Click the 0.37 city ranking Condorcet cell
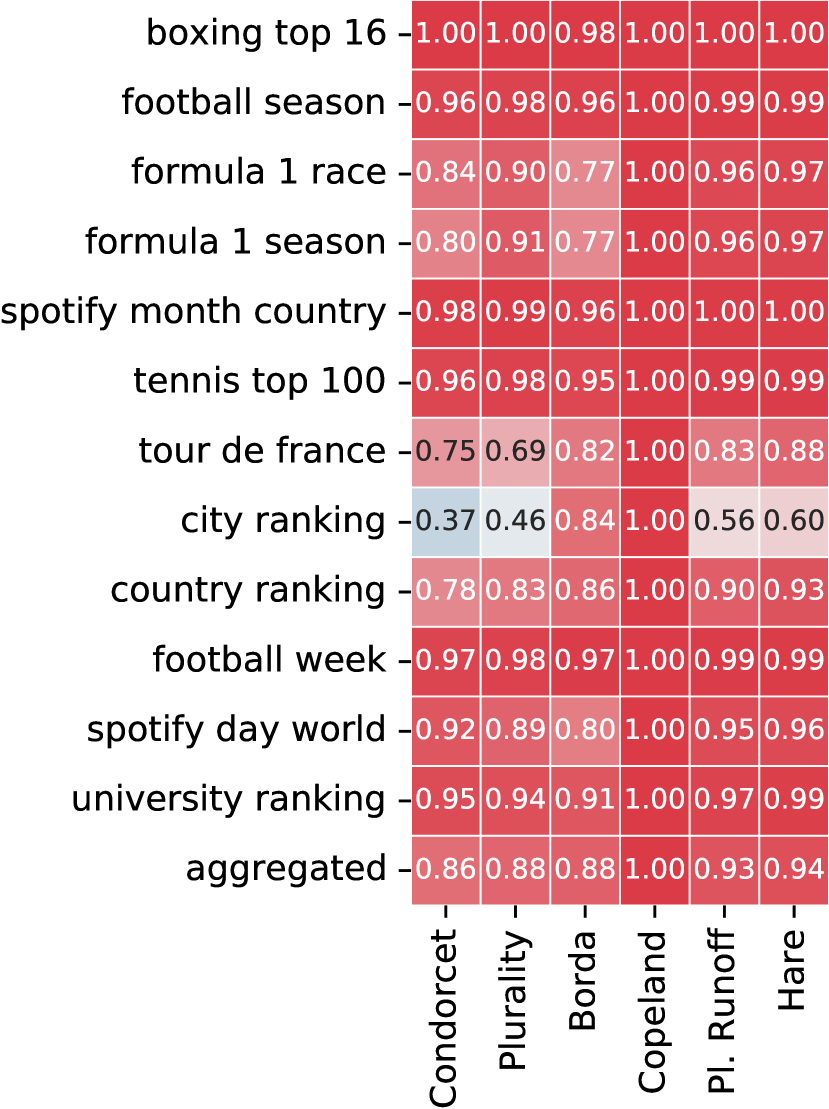 pyautogui.click(x=446, y=521)
